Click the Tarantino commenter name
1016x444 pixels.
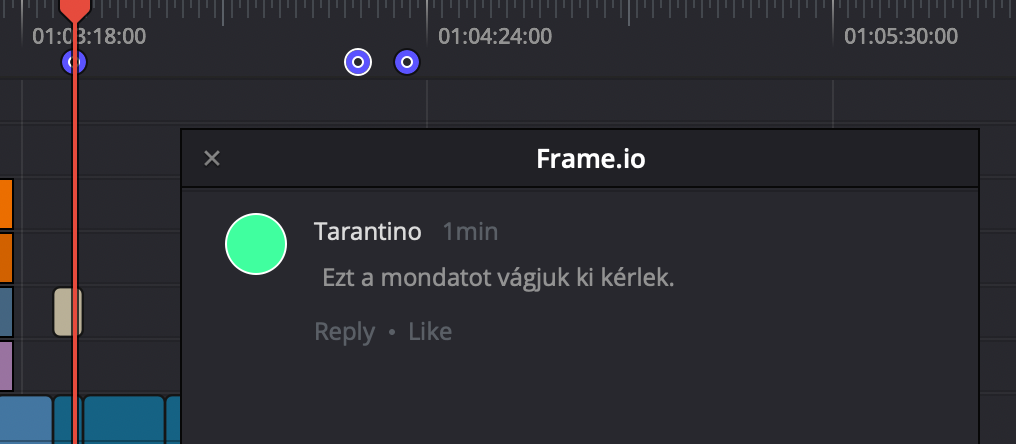(367, 232)
